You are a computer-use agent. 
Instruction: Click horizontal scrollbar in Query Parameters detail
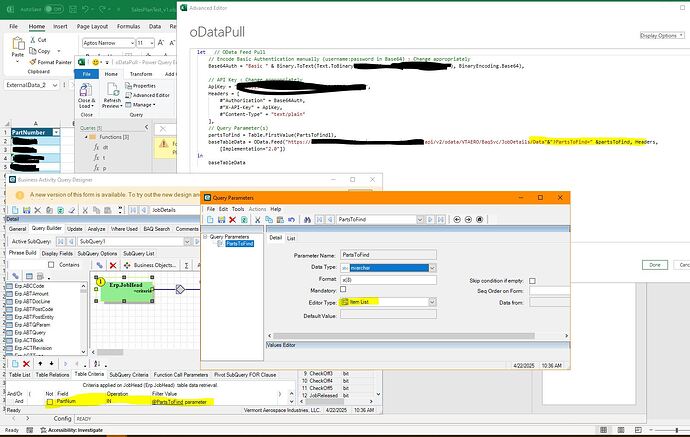point(404,336)
